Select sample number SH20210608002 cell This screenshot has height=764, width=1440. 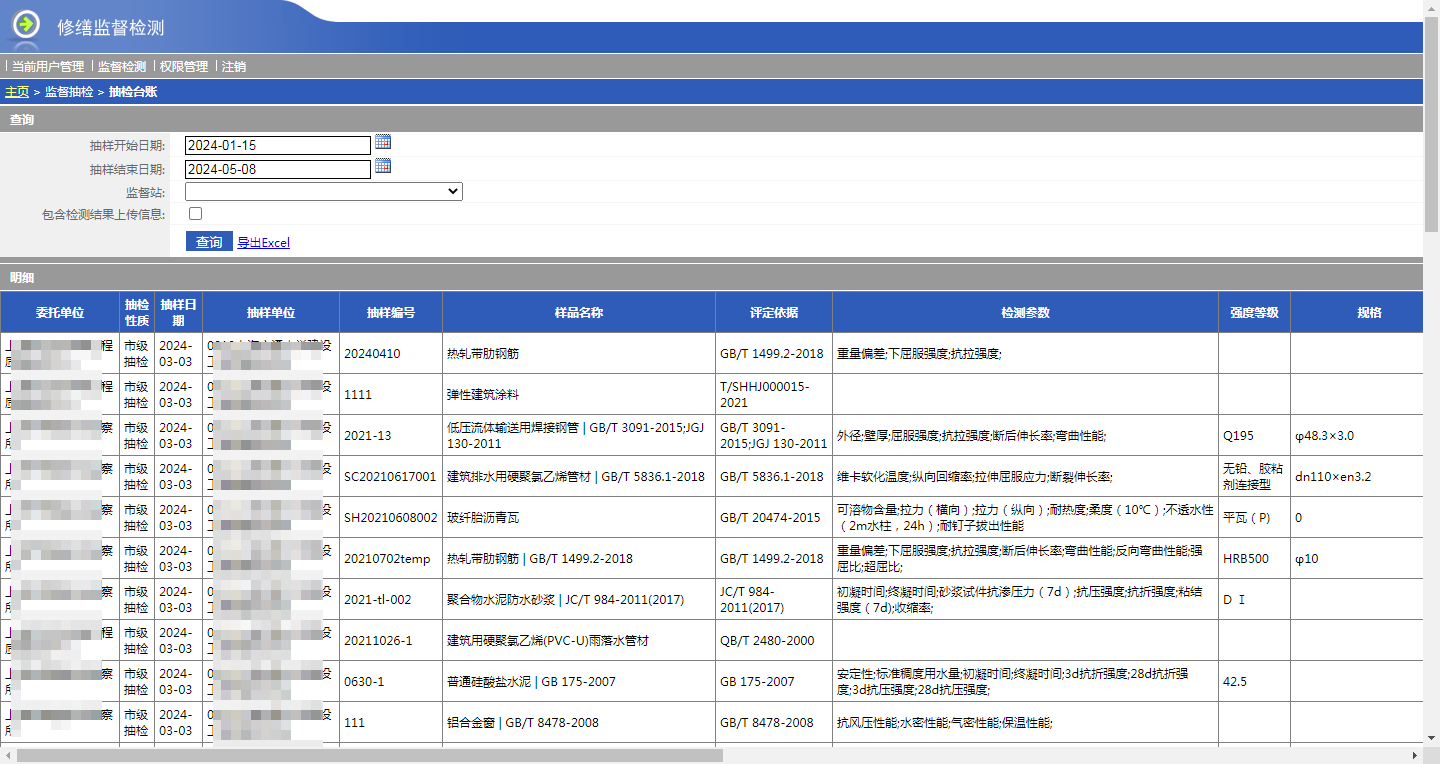point(391,517)
